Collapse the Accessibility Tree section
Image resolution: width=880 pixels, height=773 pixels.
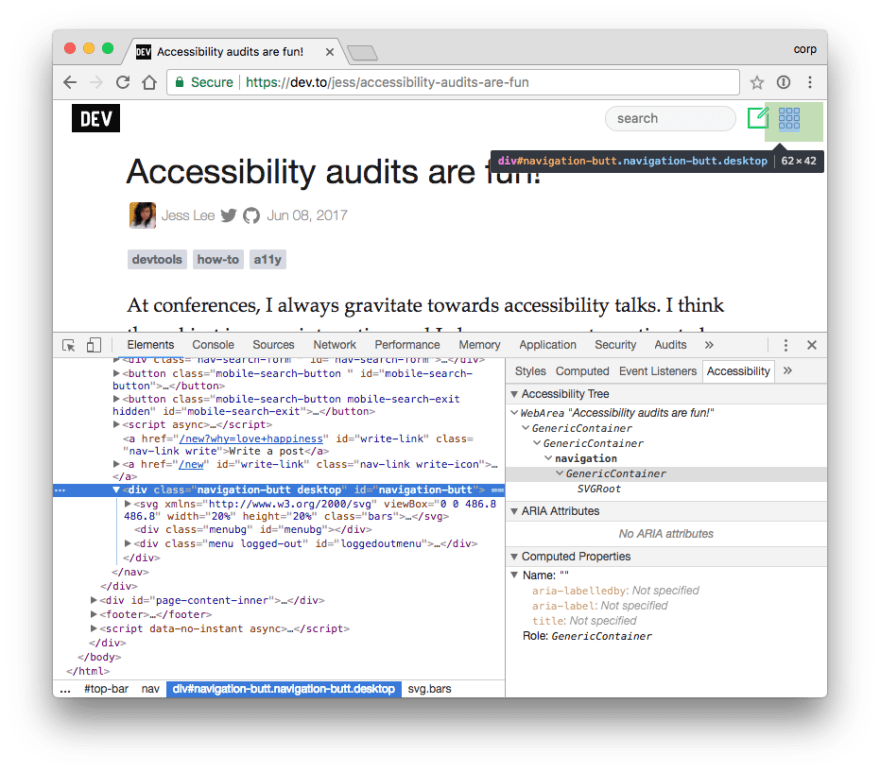click(514, 394)
